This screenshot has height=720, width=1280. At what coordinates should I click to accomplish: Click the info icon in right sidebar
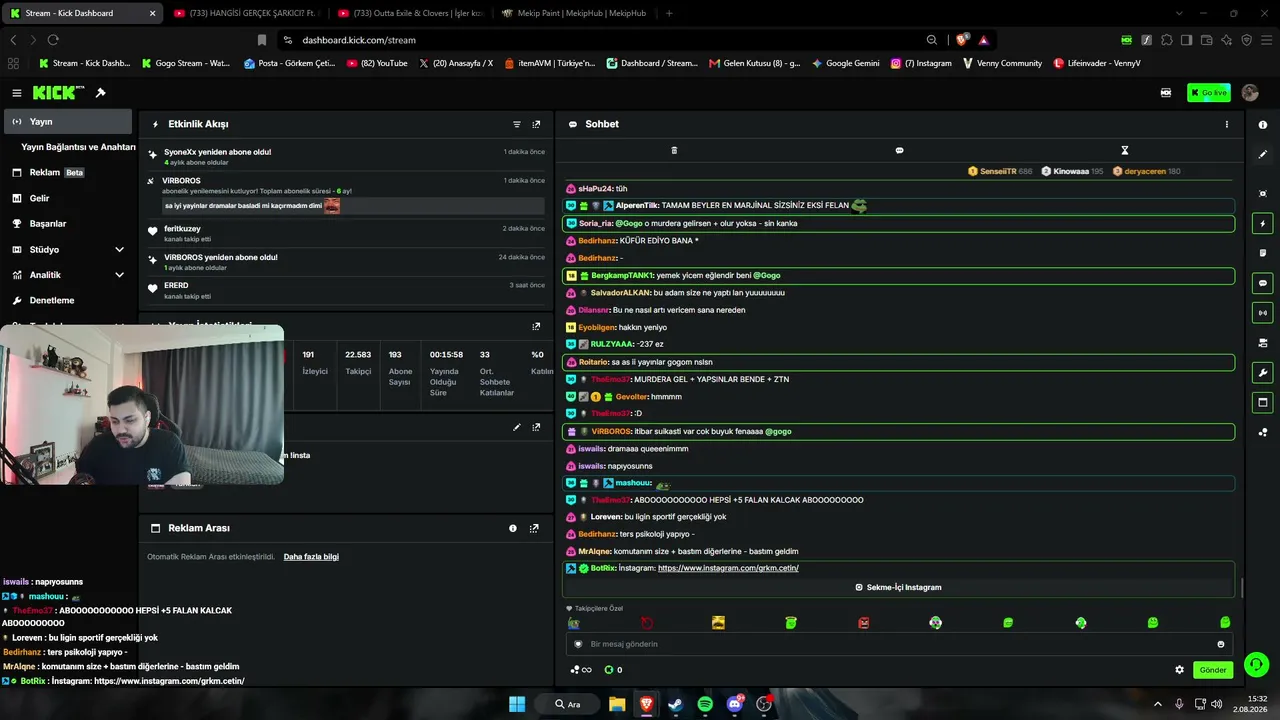(x=1263, y=124)
